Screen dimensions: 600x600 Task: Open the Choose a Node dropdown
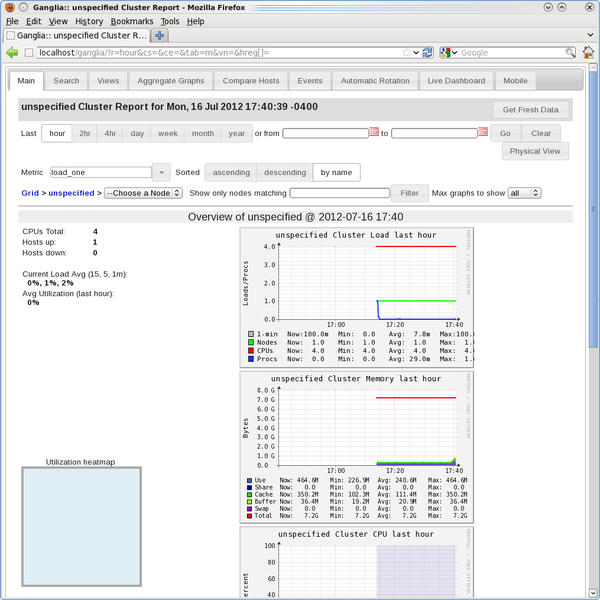point(143,193)
